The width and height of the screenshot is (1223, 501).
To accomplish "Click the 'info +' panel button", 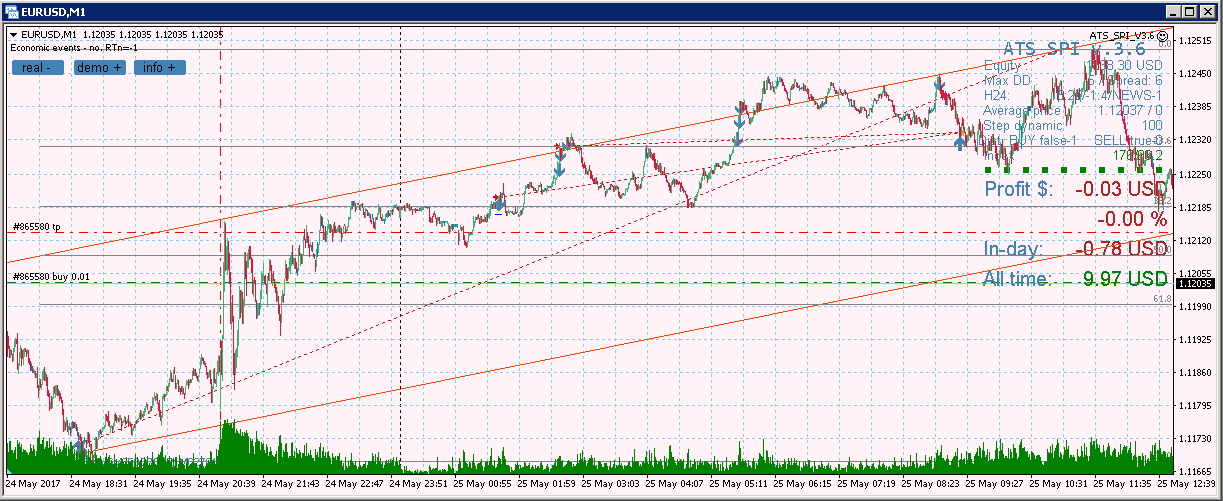I will click(x=160, y=68).
